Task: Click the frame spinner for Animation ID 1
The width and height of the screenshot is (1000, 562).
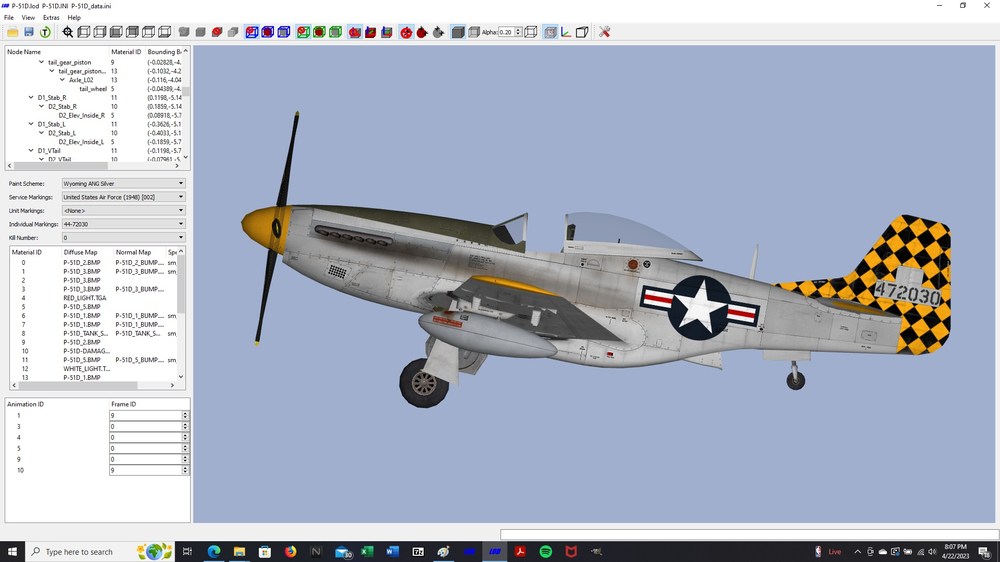Action: click(185, 415)
